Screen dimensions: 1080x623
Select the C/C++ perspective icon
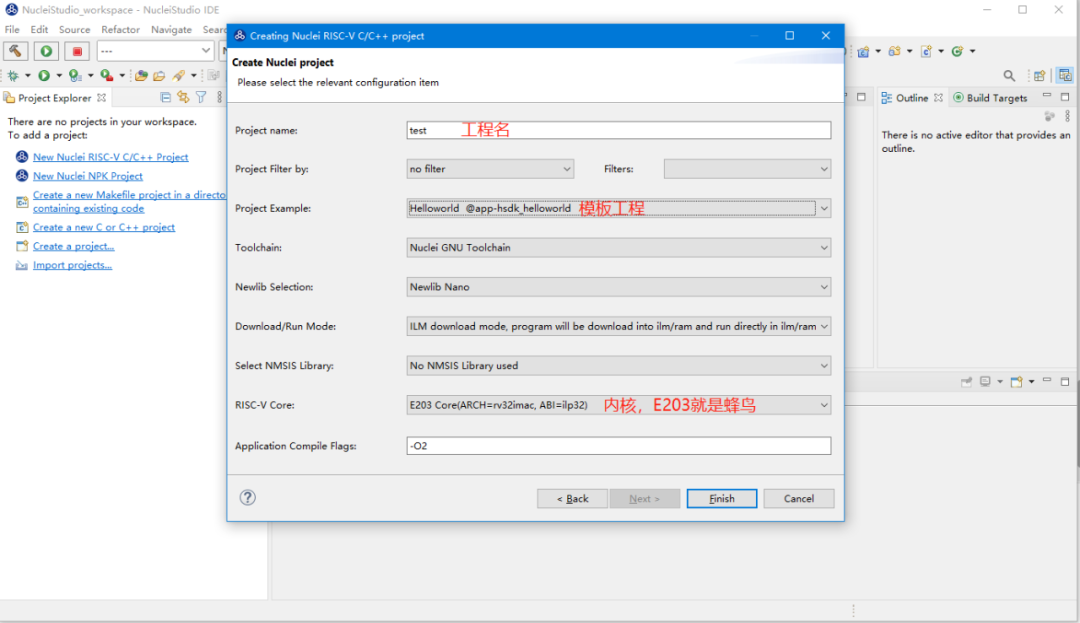[1065, 76]
